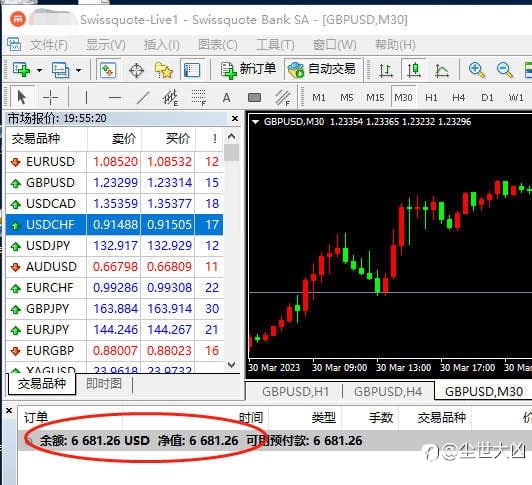Select the cursor arrow tool

click(x=21, y=98)
